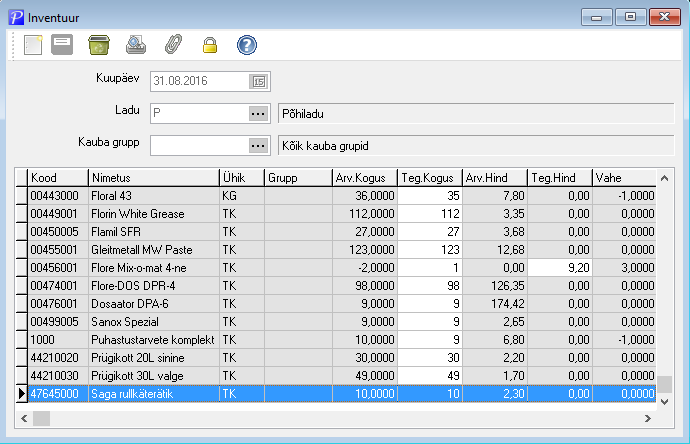690x444 pixels.
Task: Click code 00443000 cell
Action: (58, 196)
